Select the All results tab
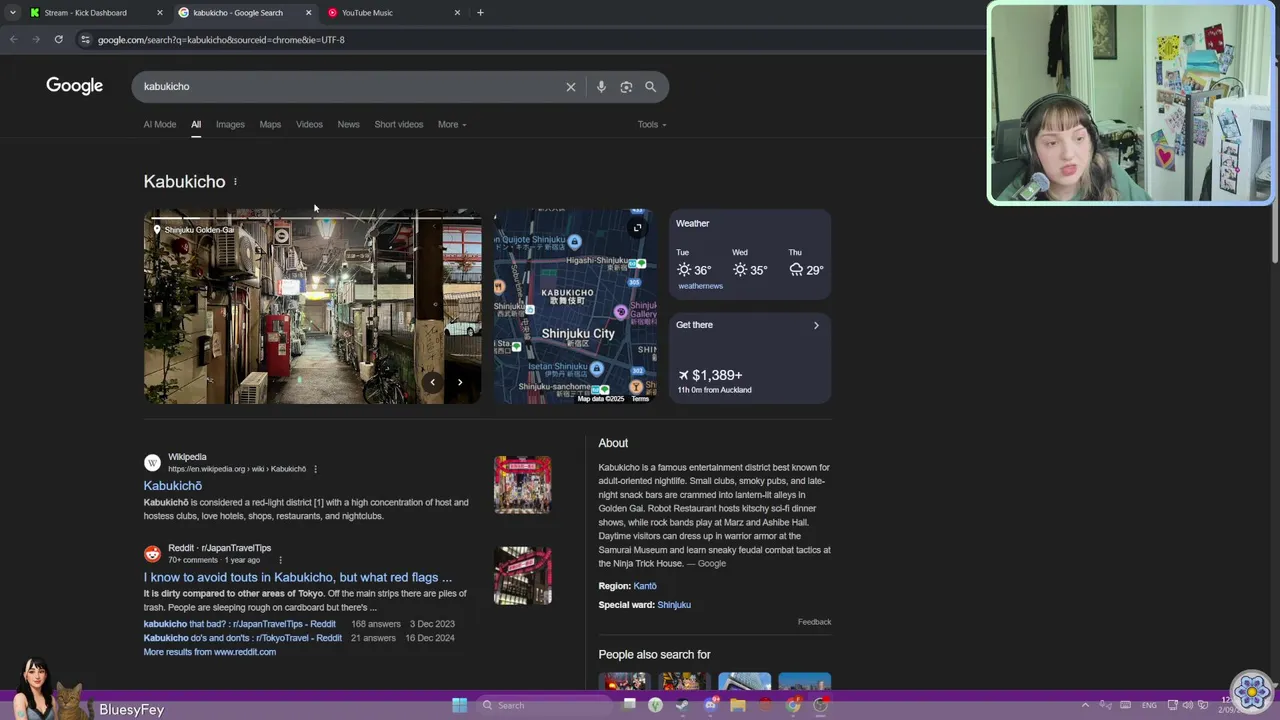Viewport: 1280px width, 720px height. tap(196, 125)
